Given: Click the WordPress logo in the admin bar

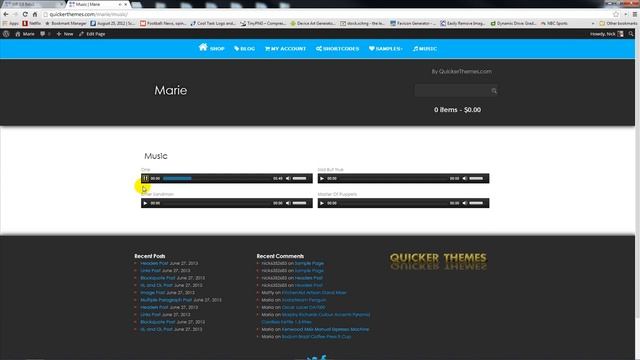Looking at the screenshot, I should pos(6,34).
